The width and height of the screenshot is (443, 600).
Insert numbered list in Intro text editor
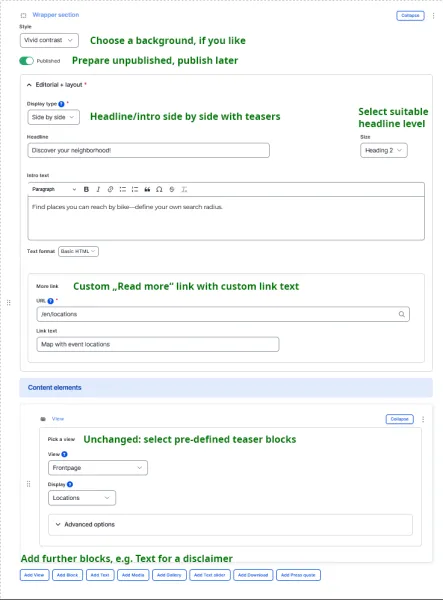pyautogui.click(x=135, y=189)
